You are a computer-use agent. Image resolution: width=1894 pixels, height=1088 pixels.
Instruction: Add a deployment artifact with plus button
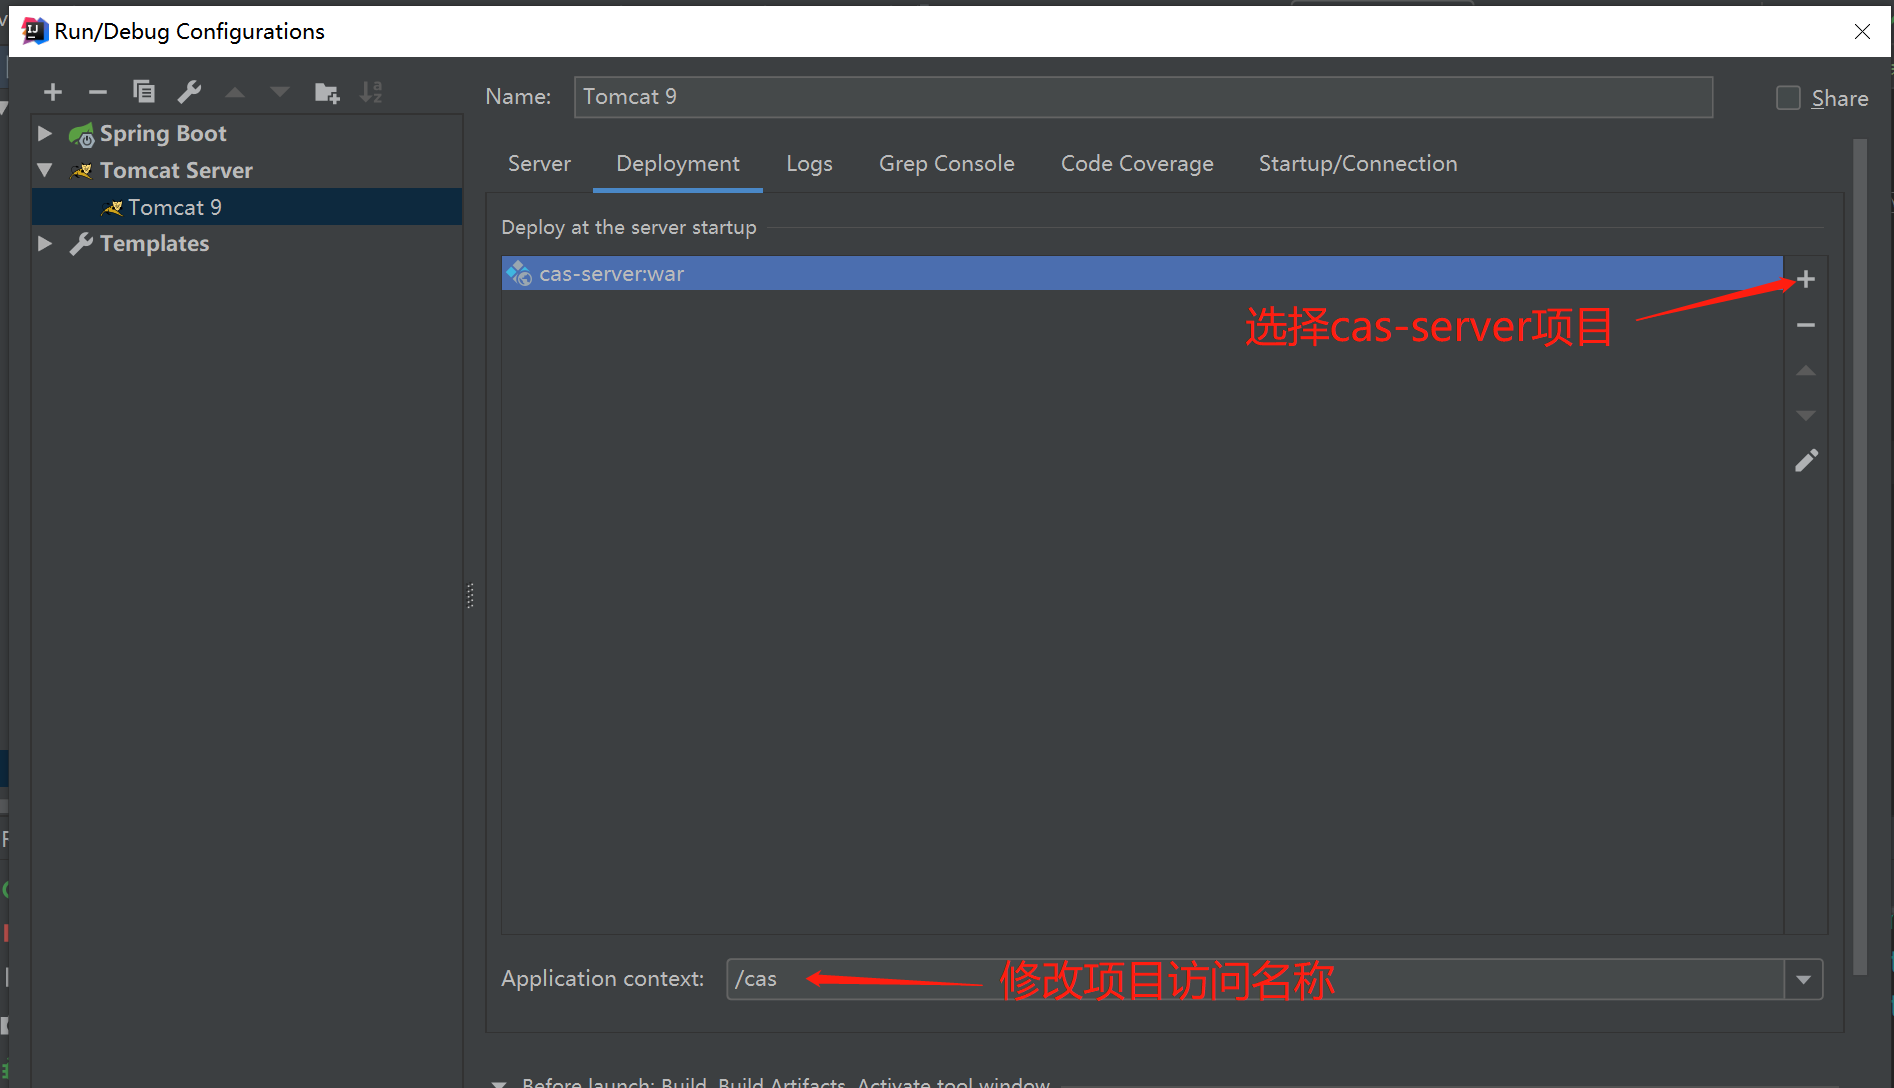tap(1805, 279)
